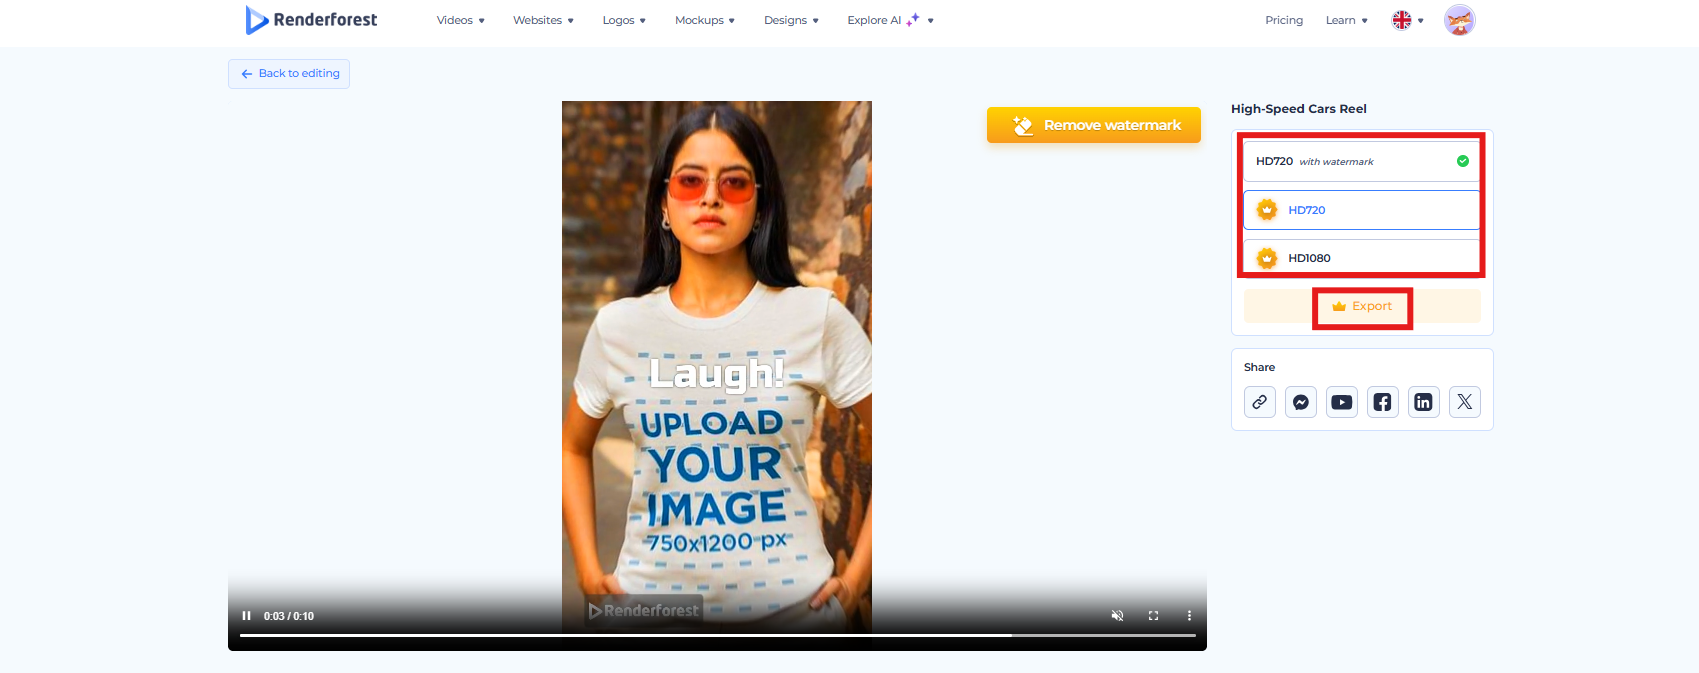Select HD720 with watermark quality
Viewport: 1699px width, 673px height.
click(1362, 161)
